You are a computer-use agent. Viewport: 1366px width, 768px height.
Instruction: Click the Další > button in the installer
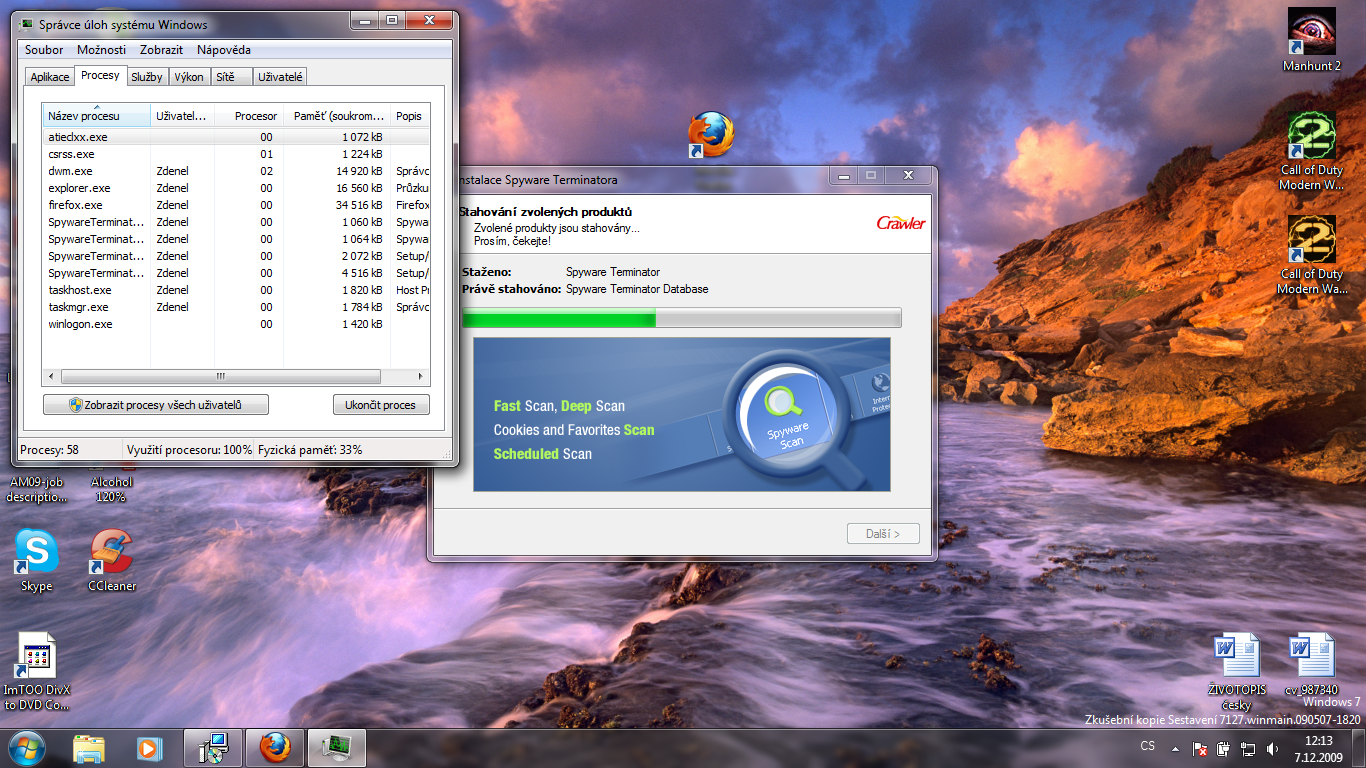tap(883, 534)
